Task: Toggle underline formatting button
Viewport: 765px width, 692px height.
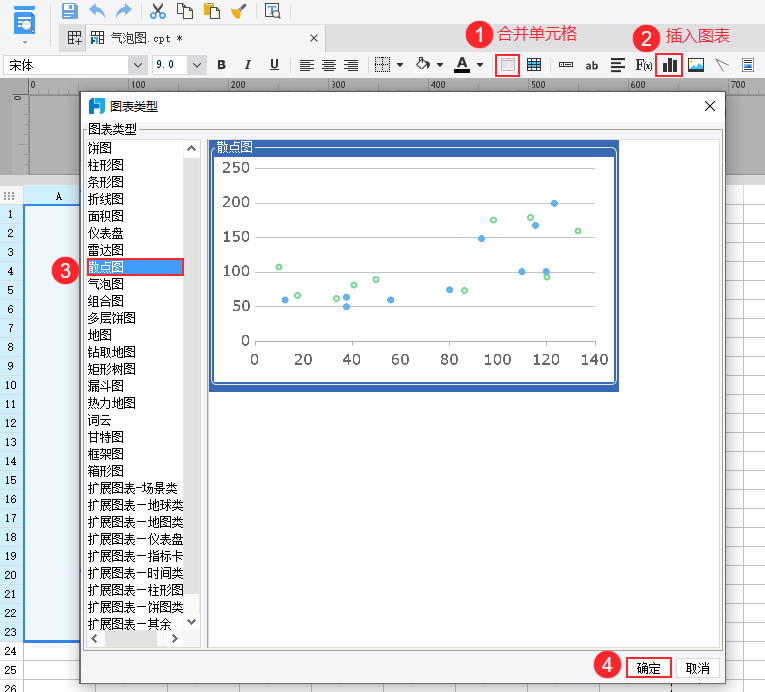Action: tap(274, 65)
